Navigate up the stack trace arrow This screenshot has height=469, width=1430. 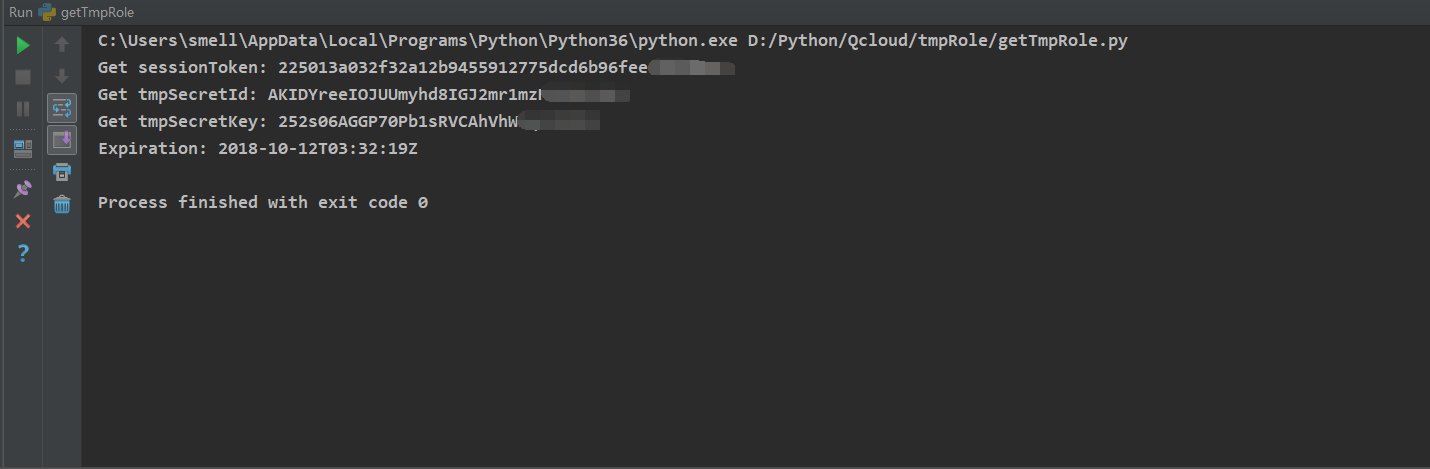[x=62, y=45]
